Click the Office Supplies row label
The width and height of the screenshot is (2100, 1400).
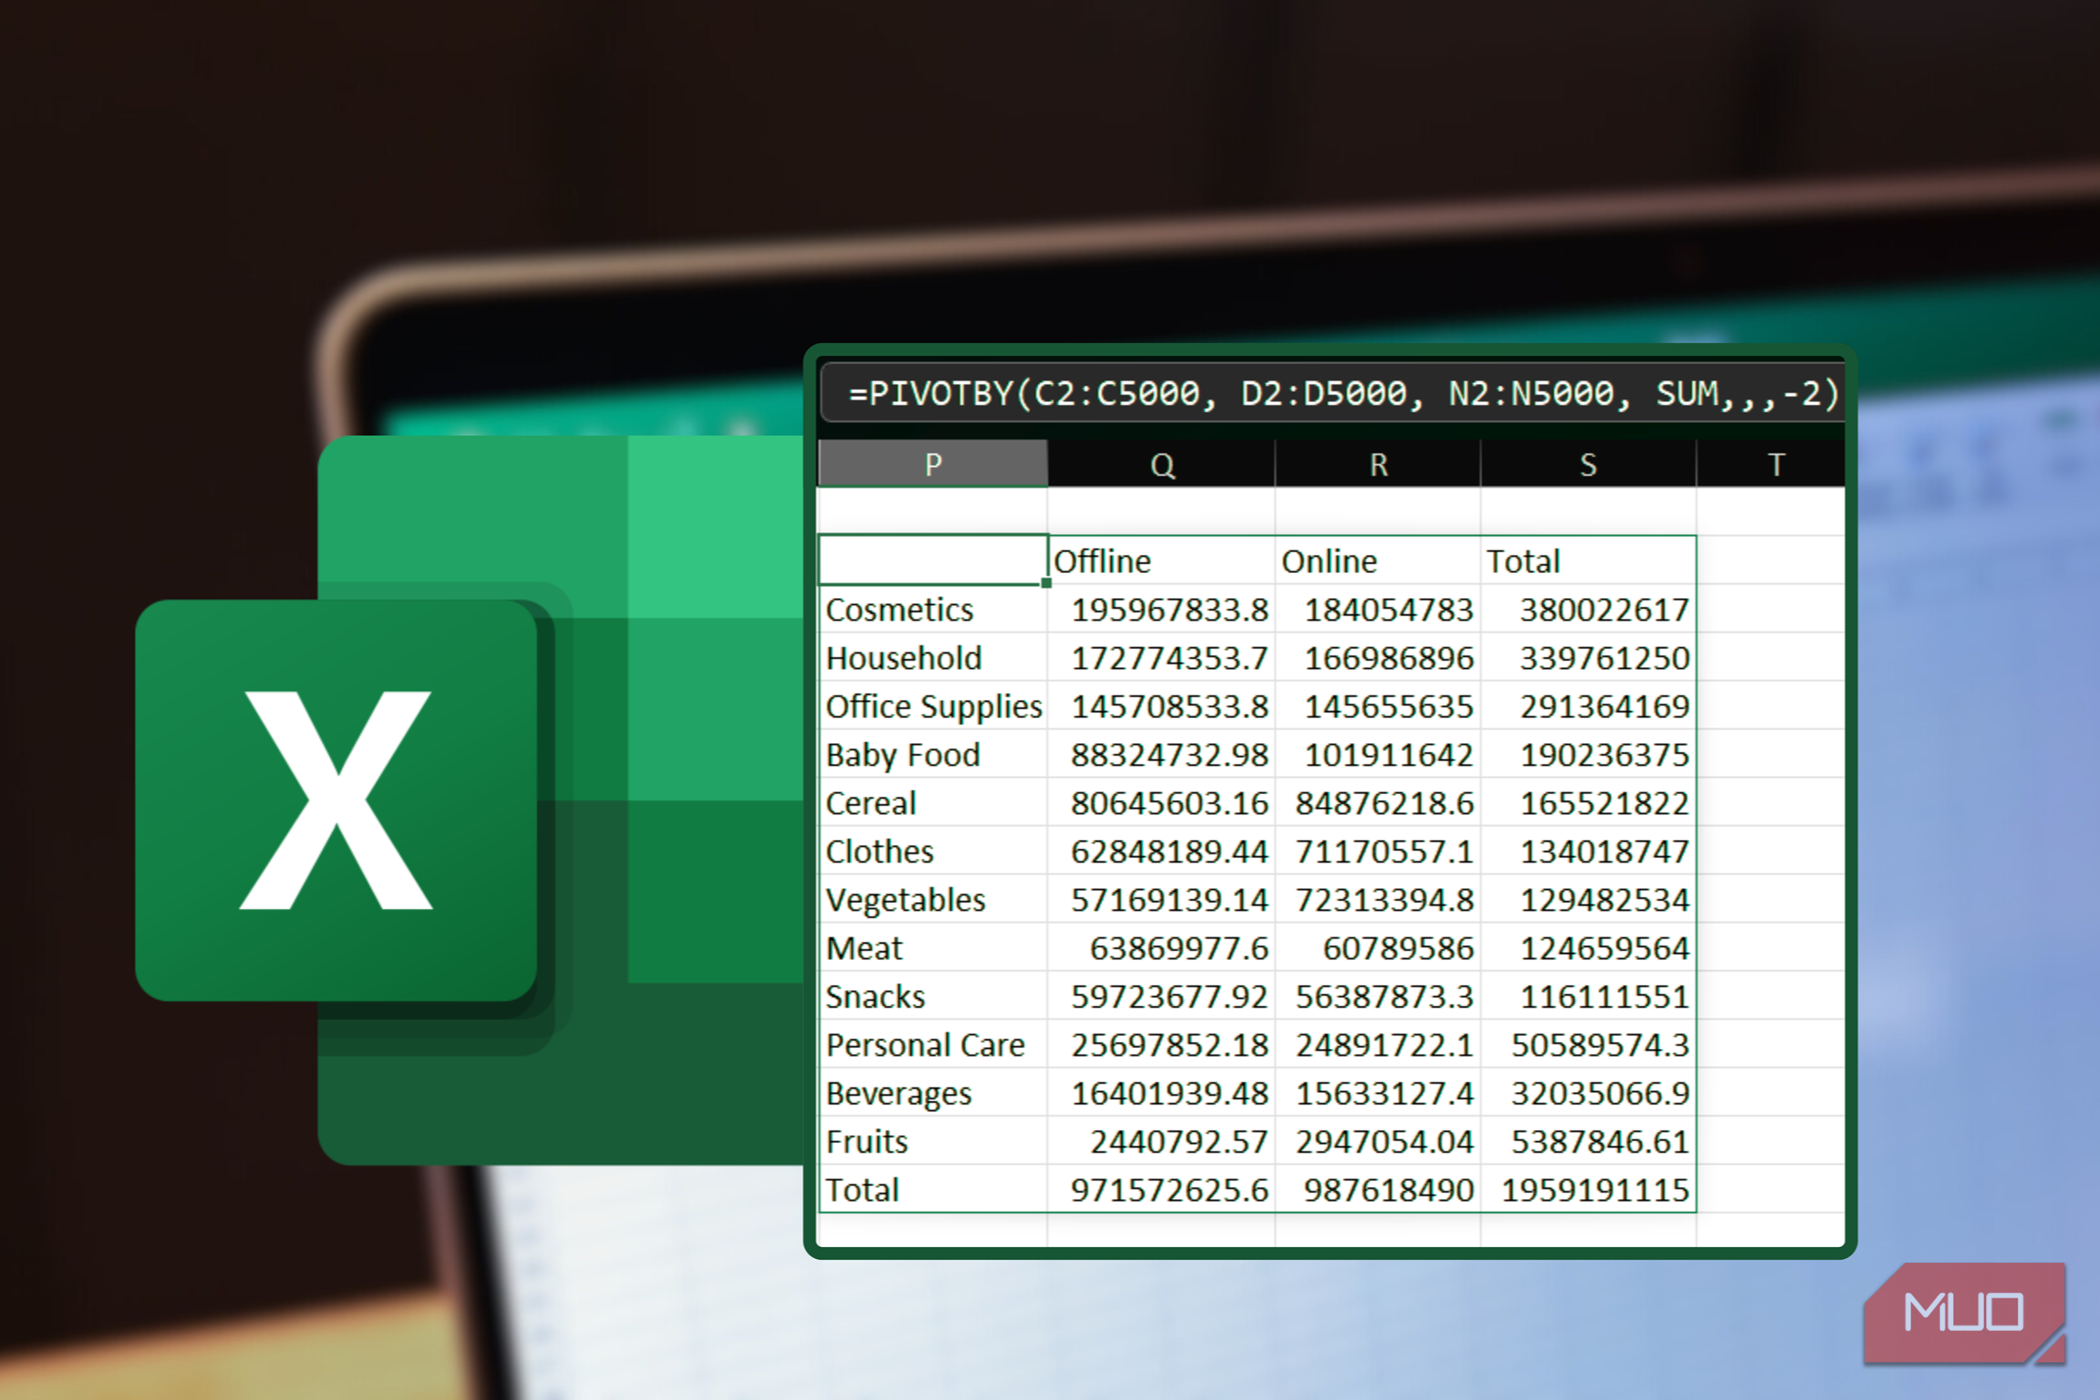(932, 706)
